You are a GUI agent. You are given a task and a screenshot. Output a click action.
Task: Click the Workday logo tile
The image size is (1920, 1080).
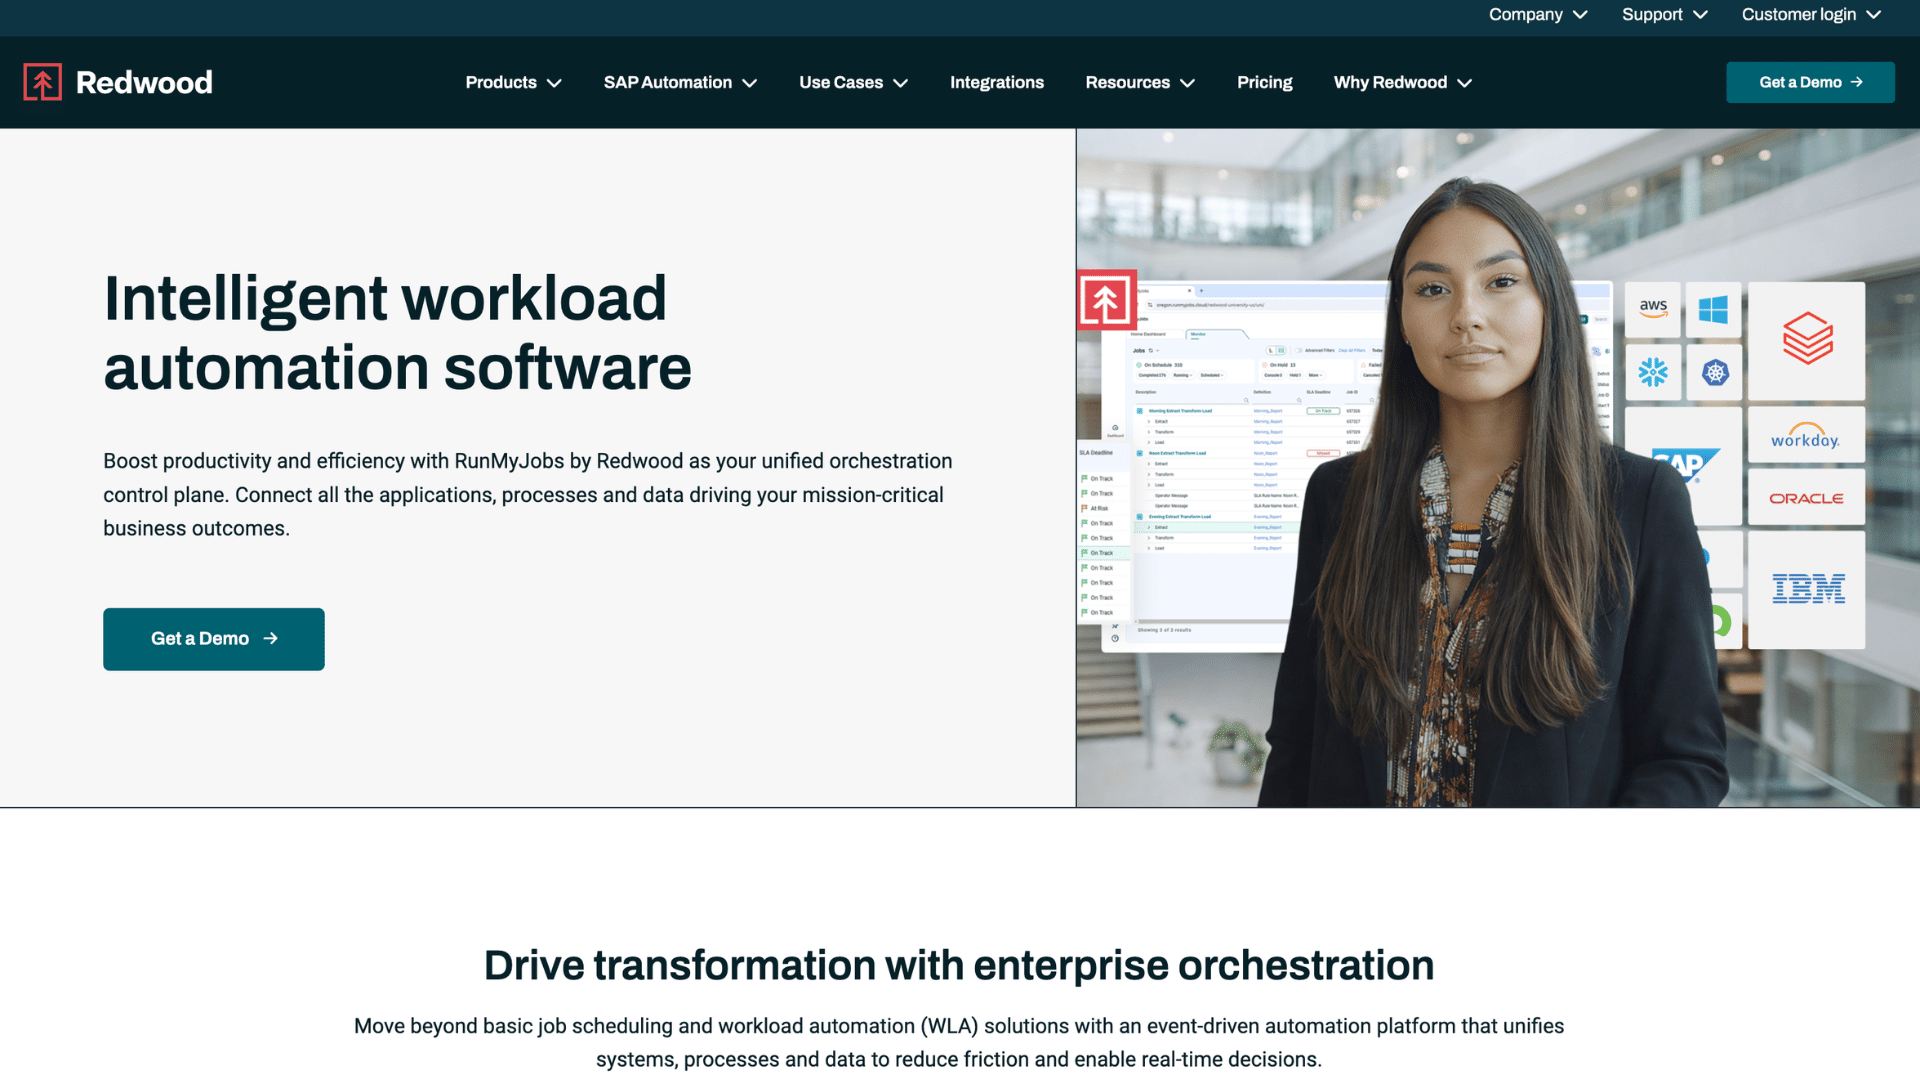click(x=1806, y=435)
